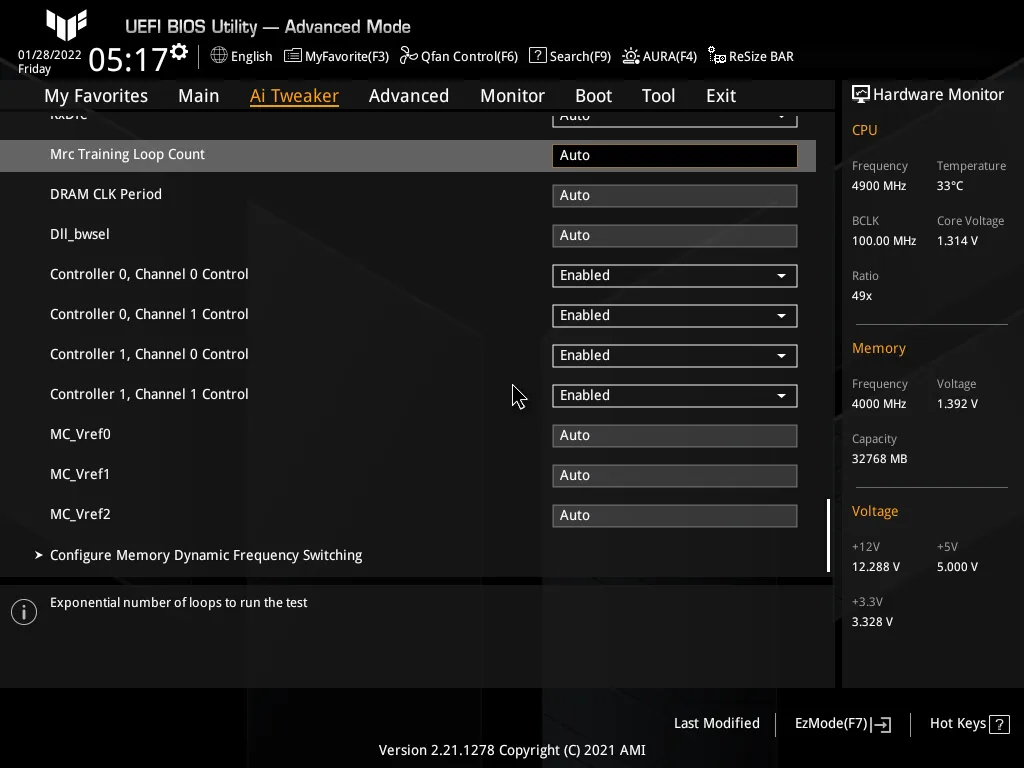Click the EzMode exit arrow icon
Image resolution: width=1024 pixels, height=768 pixels.
881,724
